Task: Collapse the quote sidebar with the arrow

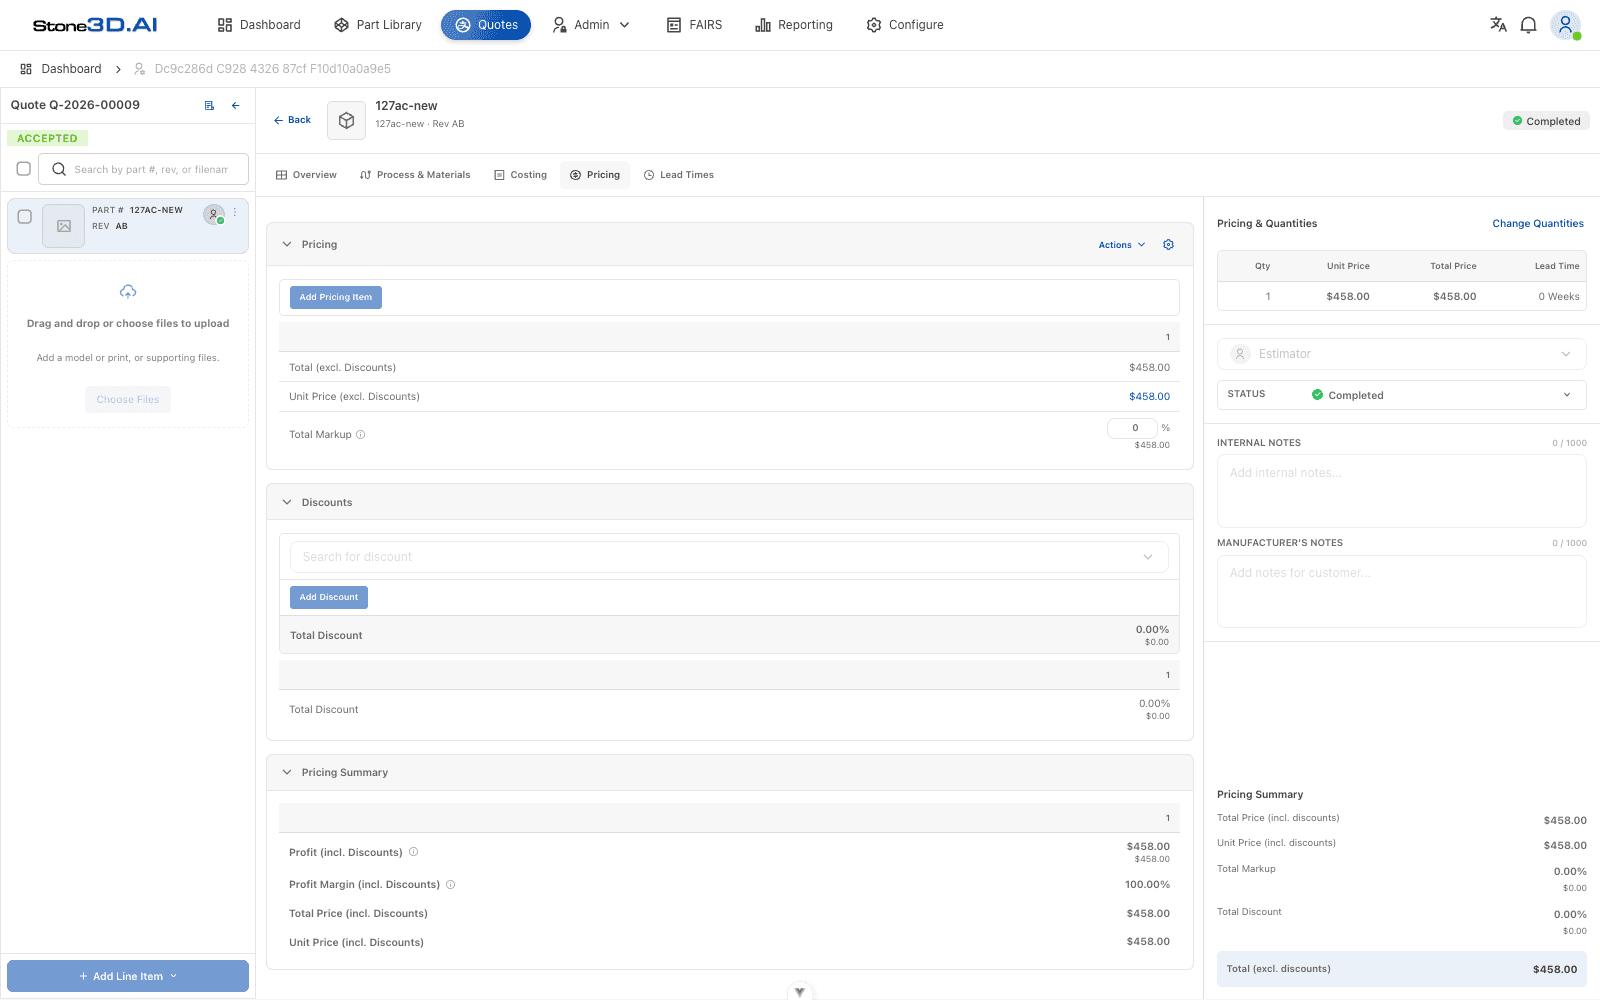Action: (x=236, y=105)
